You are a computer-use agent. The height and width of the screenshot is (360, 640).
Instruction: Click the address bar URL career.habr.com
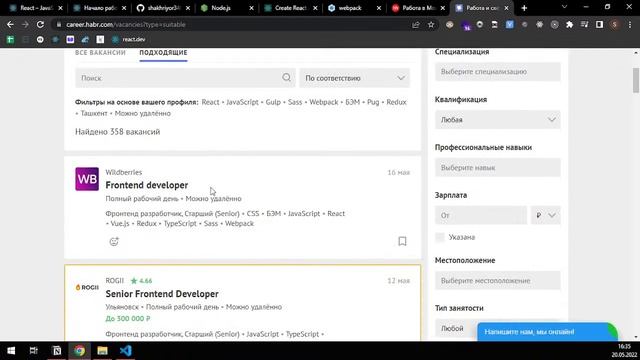126,24
